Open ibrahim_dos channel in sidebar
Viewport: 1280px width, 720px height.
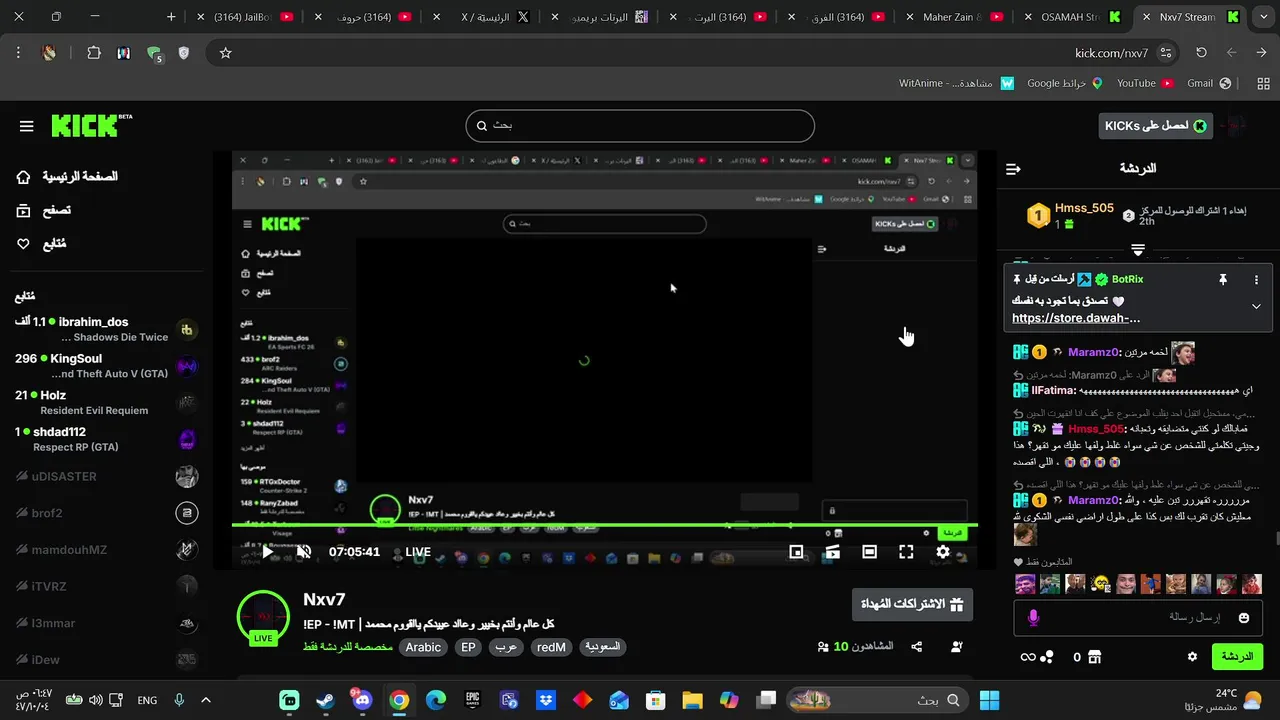click(105, 329)
